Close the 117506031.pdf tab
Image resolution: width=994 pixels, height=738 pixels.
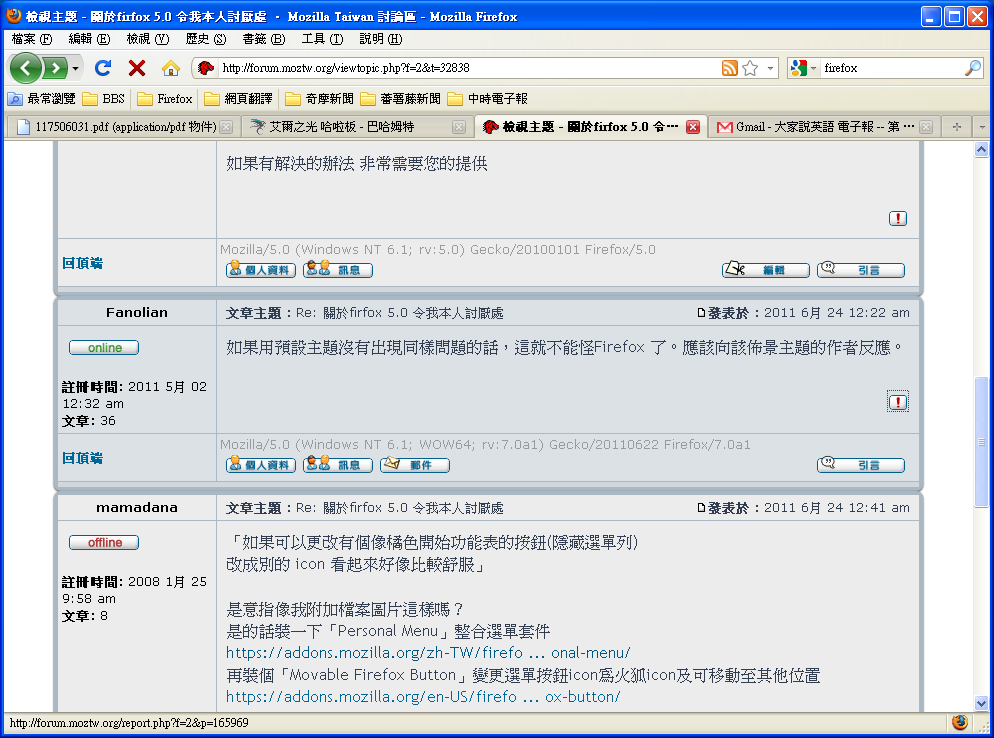pos(226,127)
